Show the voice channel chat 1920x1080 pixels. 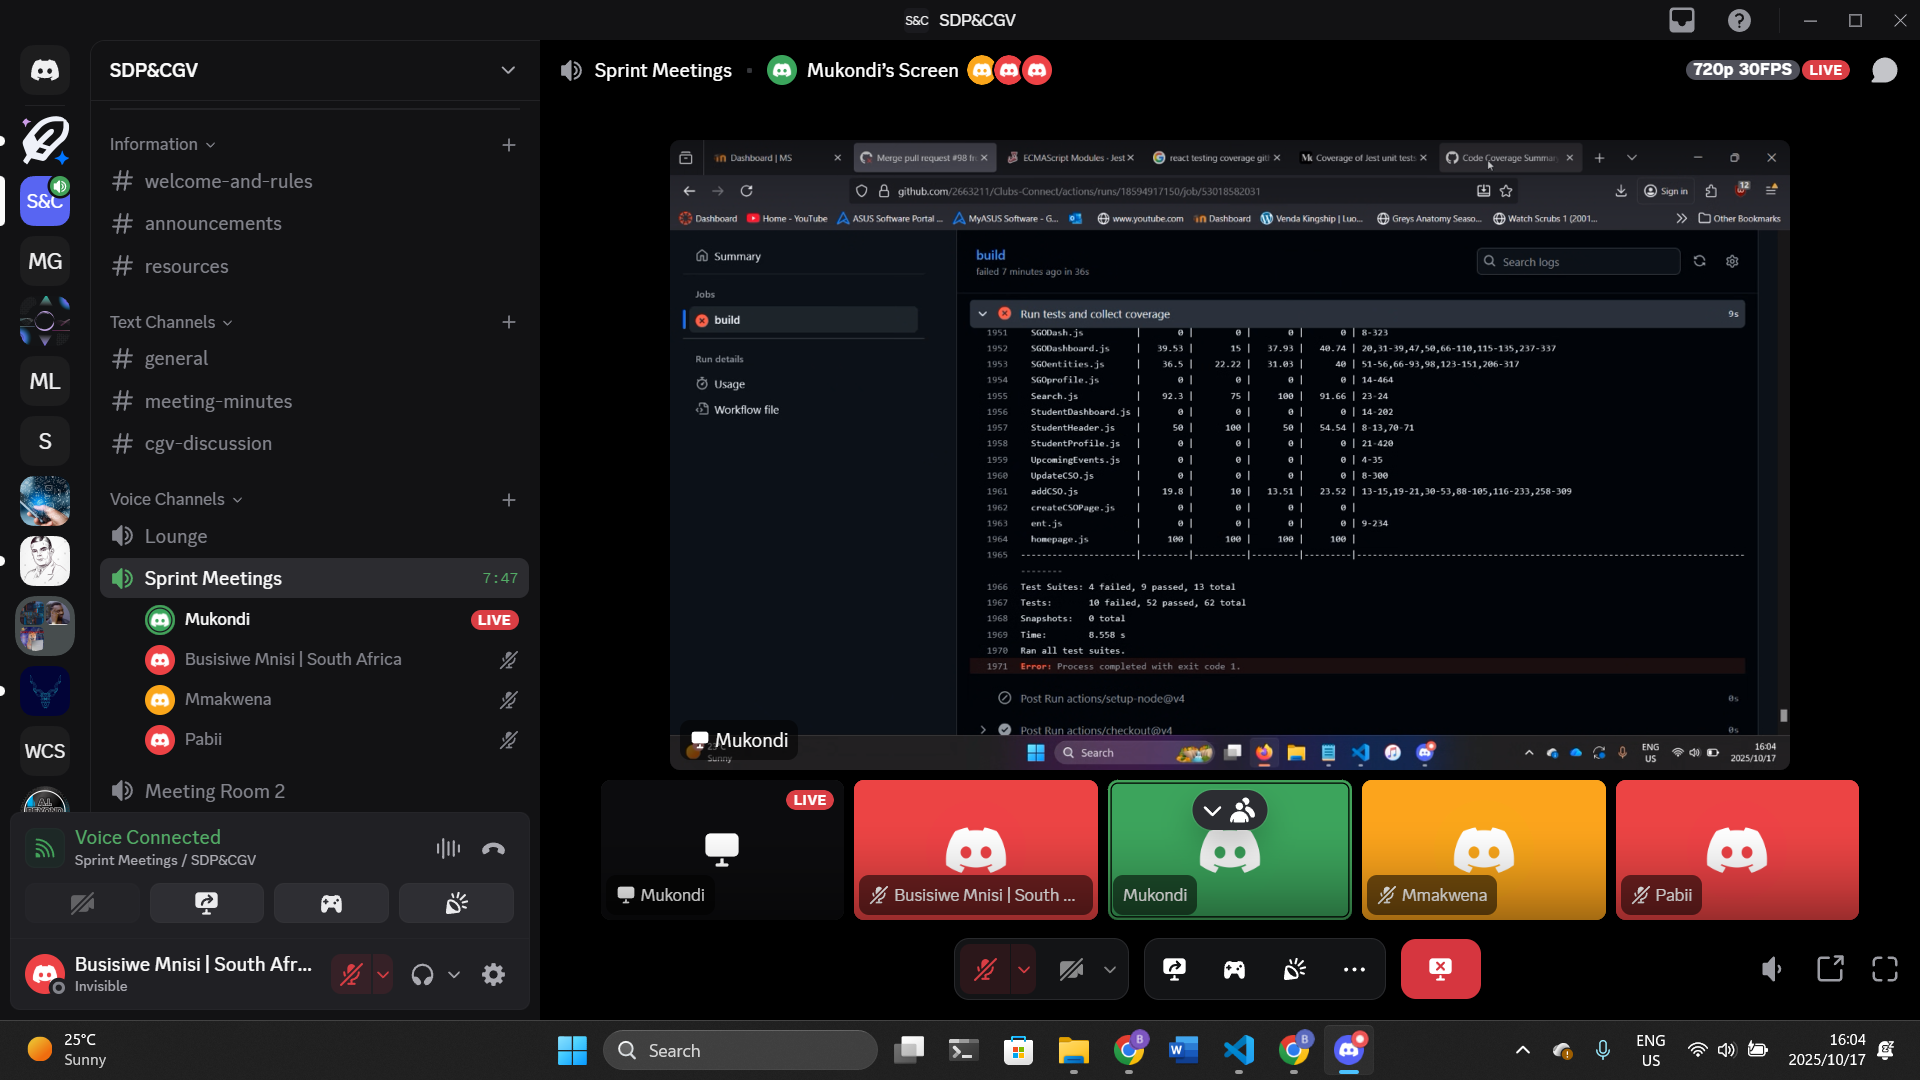pyautogui.click(x=1884, y=70)
